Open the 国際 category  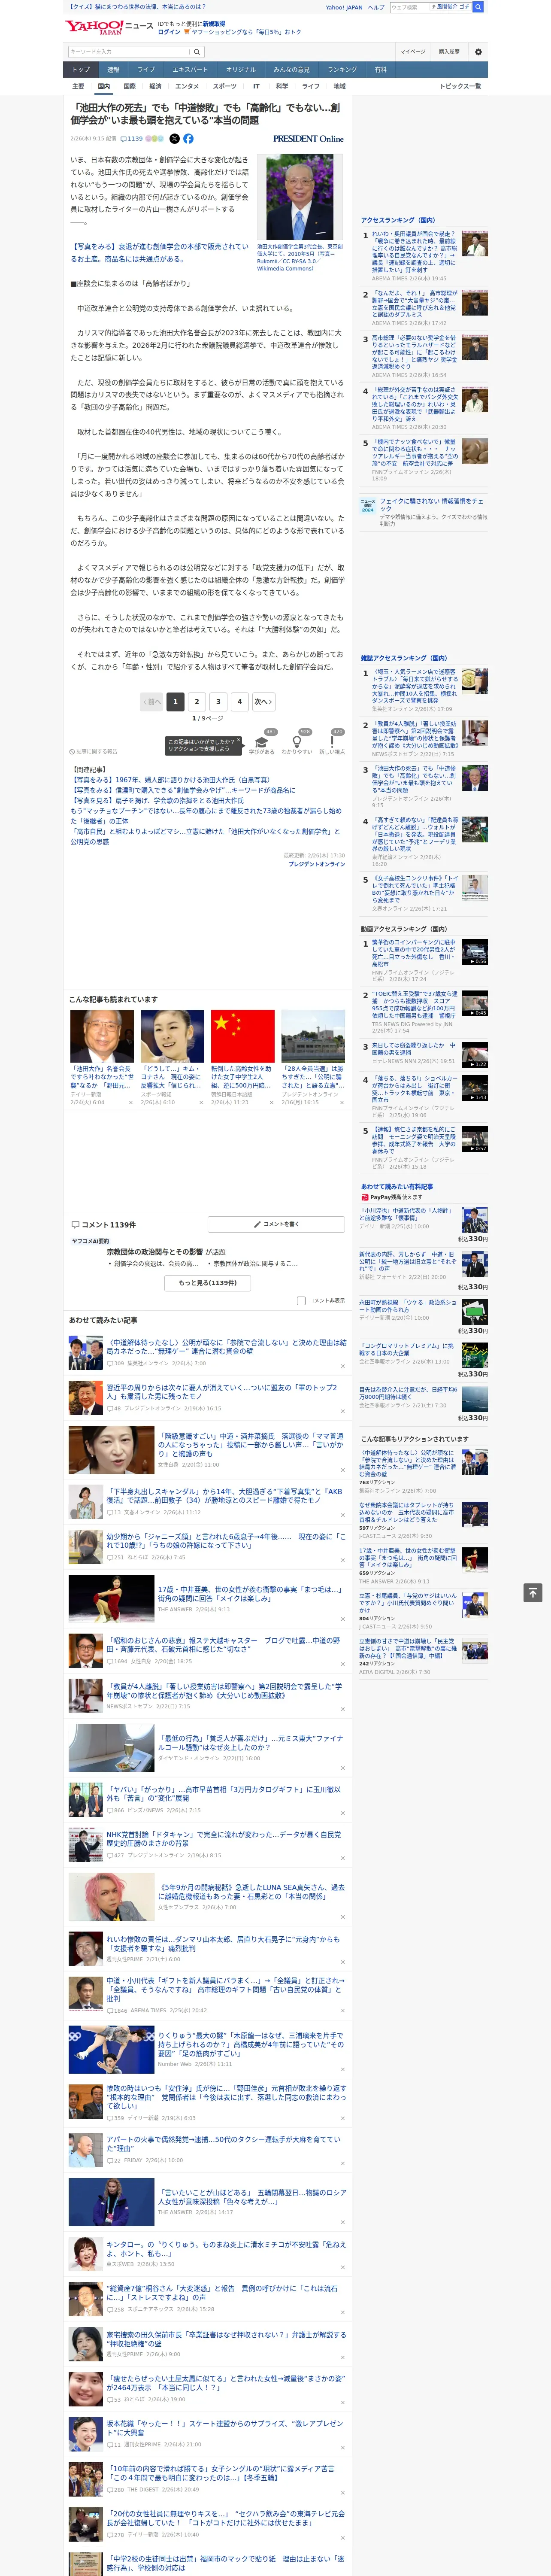[x=129, y=86]
